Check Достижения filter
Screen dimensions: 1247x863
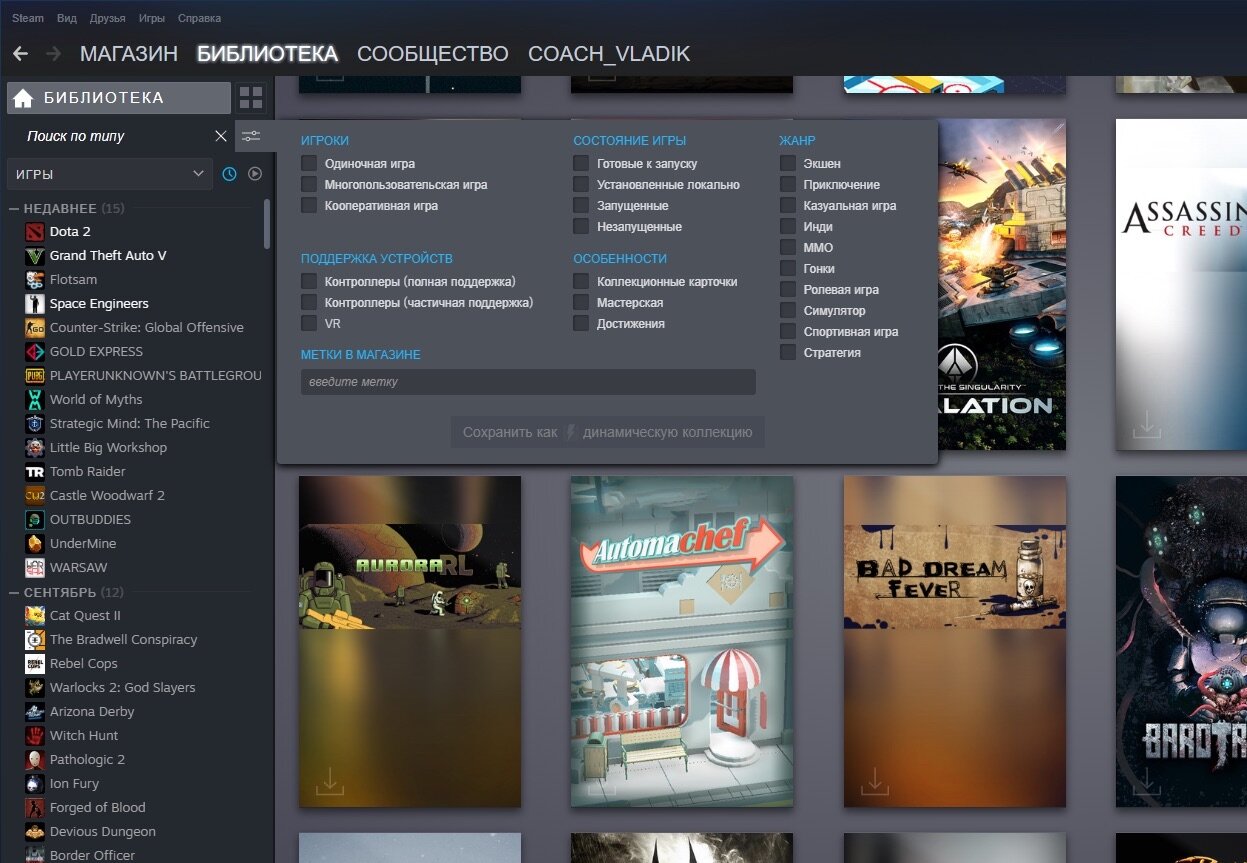(581, 323)
